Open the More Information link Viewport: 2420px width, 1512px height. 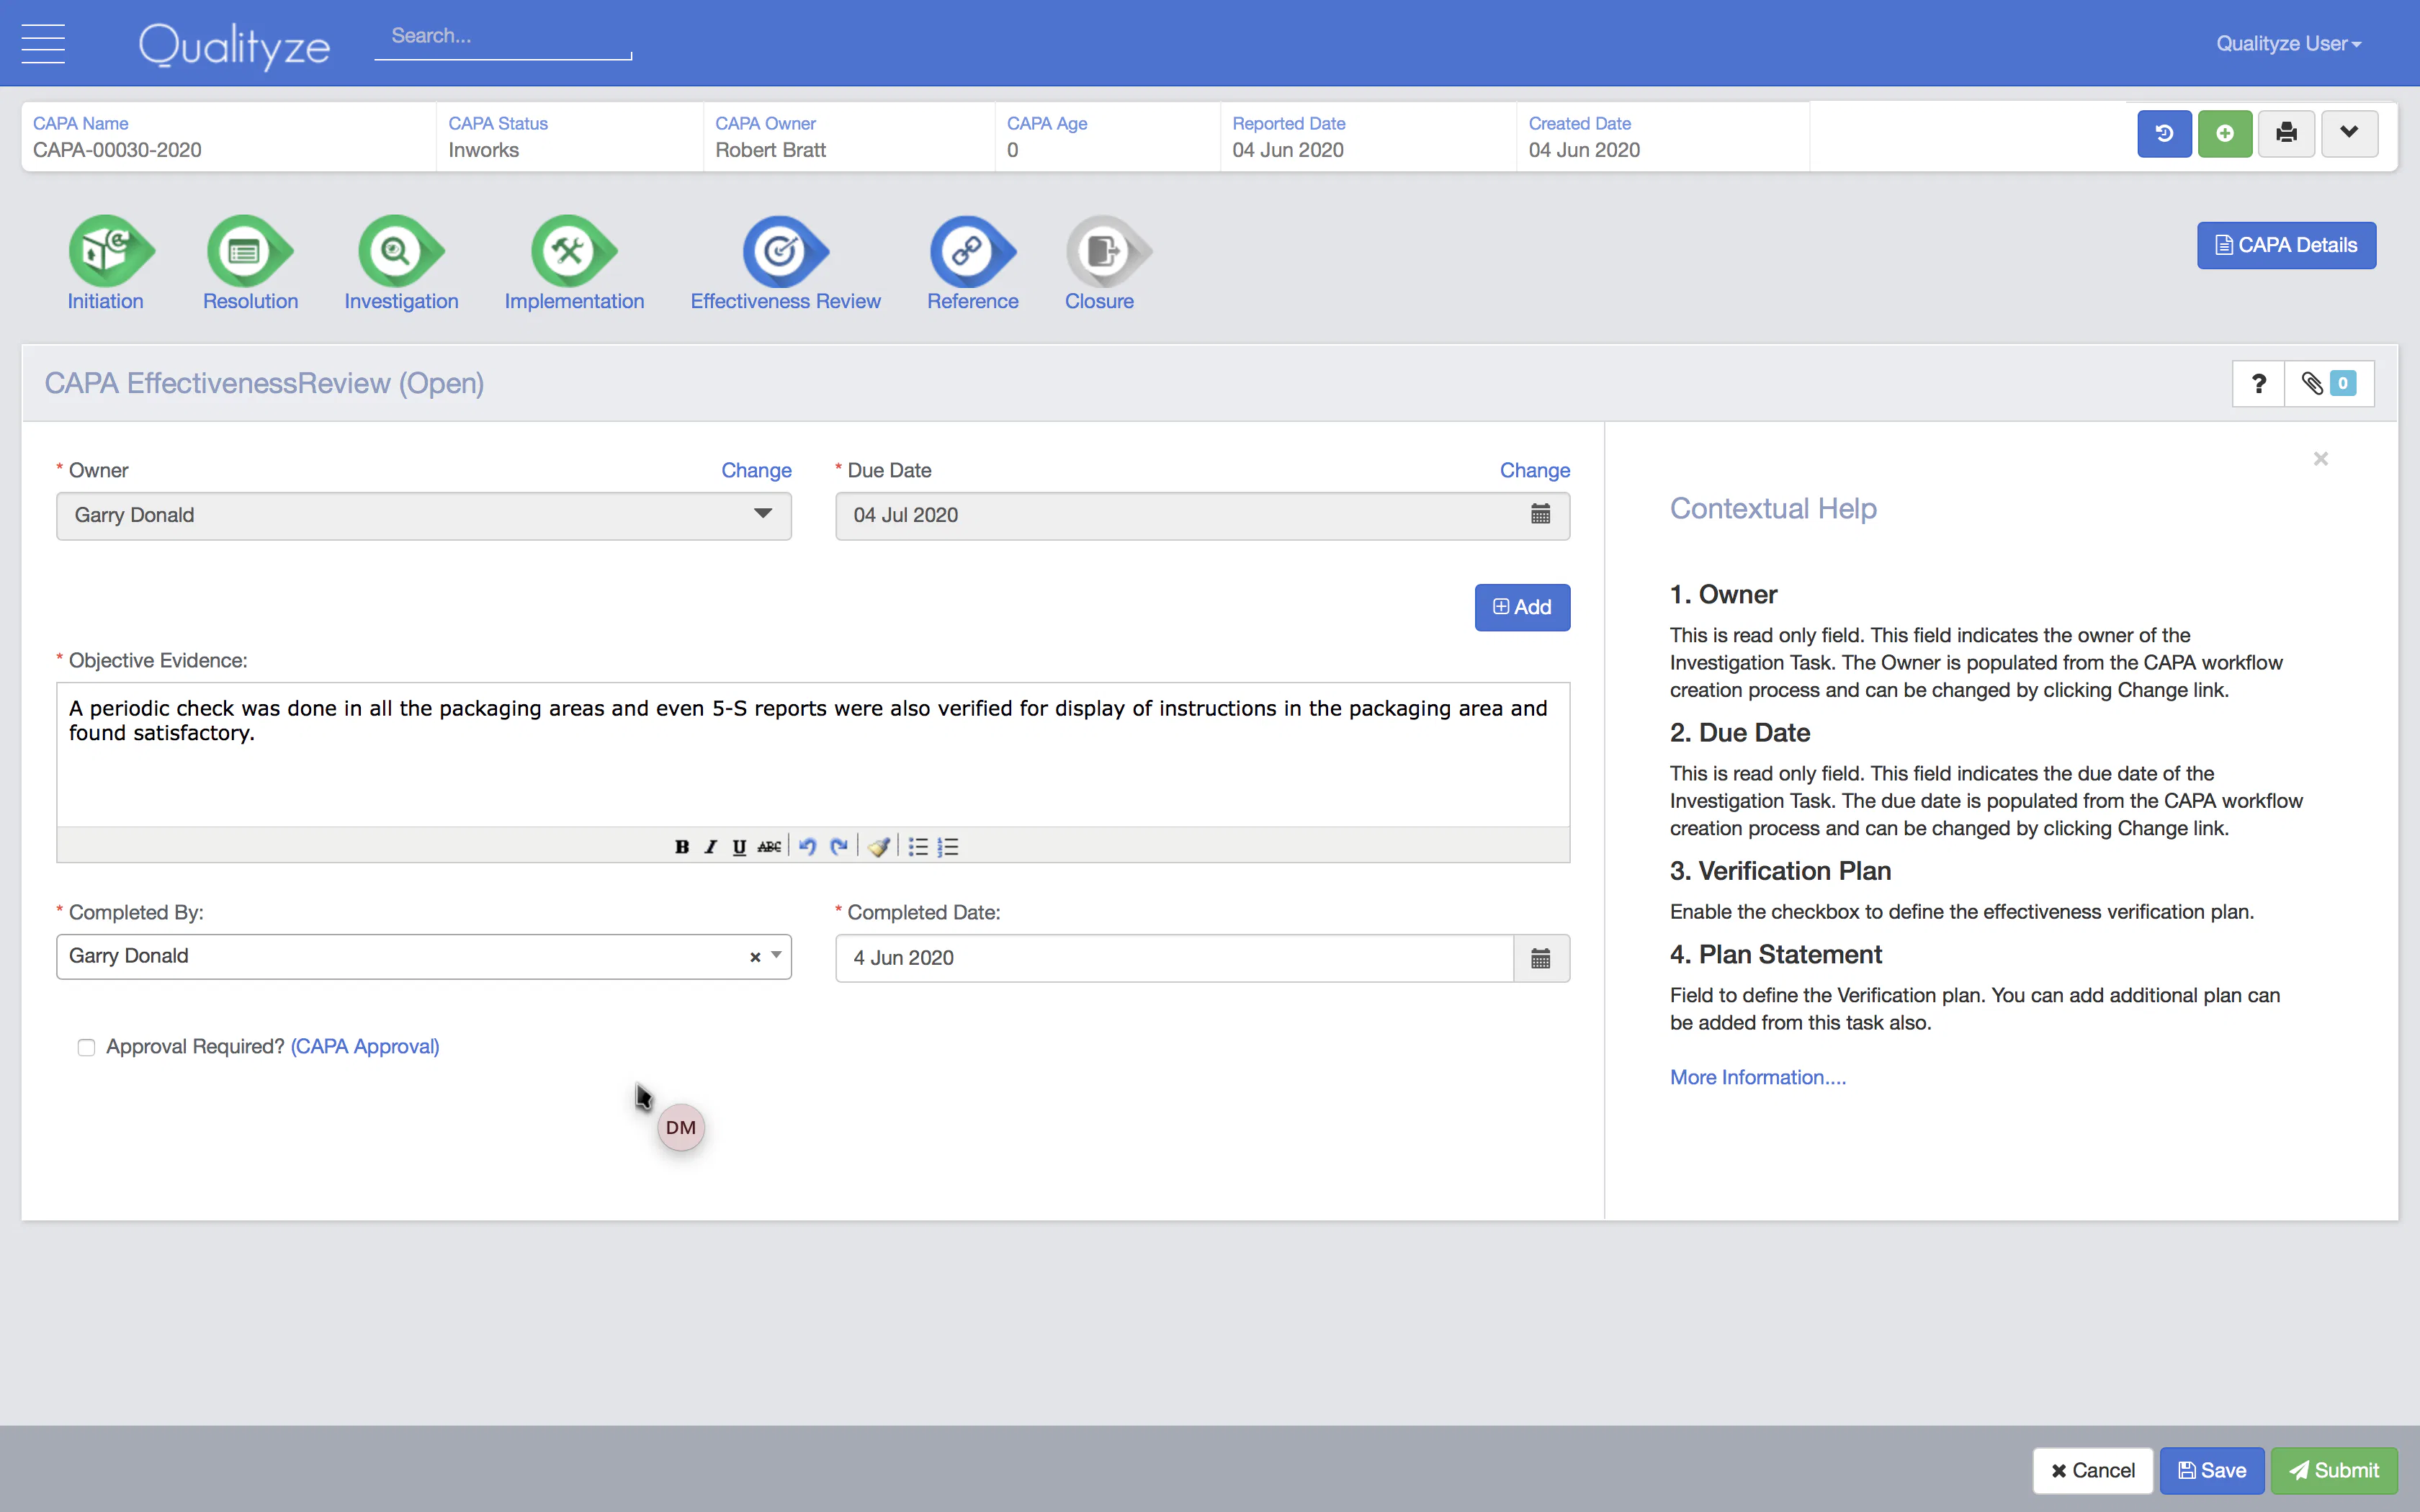[x=1758, y=1077]
